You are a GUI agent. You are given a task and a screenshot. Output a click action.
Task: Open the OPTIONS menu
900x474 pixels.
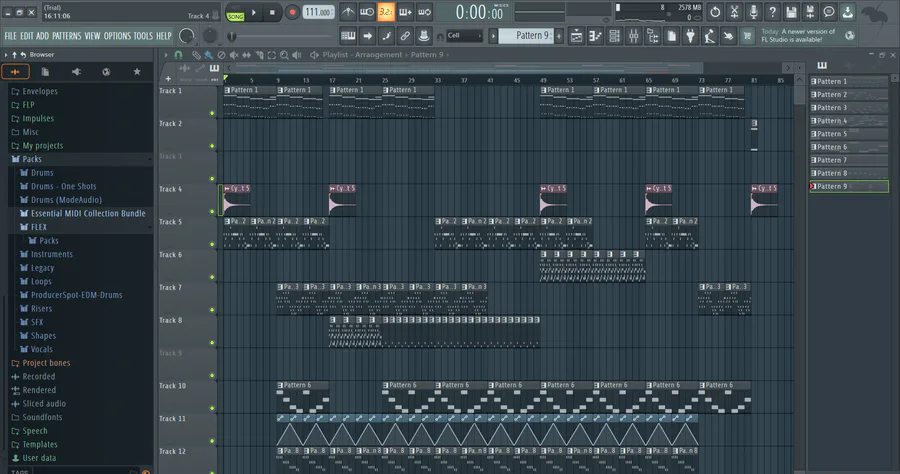(x=117, y=36)
